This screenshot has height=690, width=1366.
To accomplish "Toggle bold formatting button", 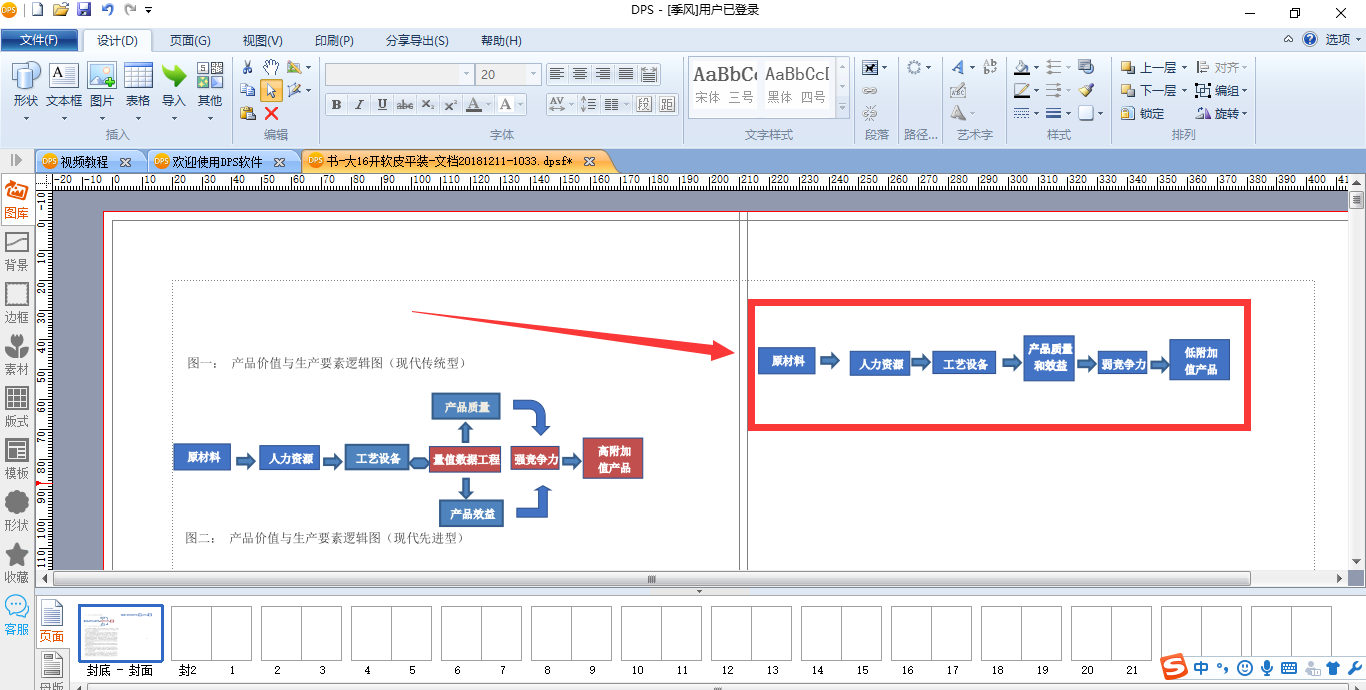I will click(336, 104).
